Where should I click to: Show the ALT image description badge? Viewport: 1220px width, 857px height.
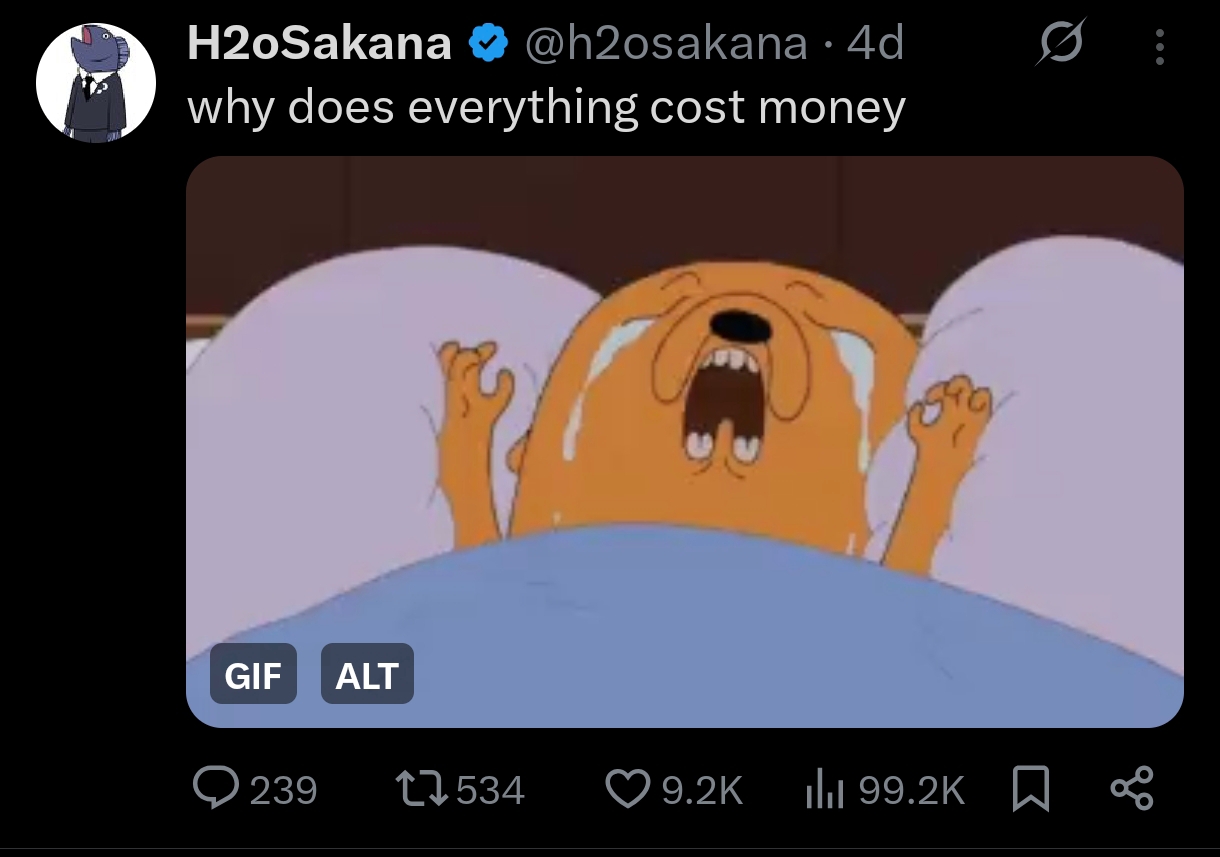tap(367, 676)
